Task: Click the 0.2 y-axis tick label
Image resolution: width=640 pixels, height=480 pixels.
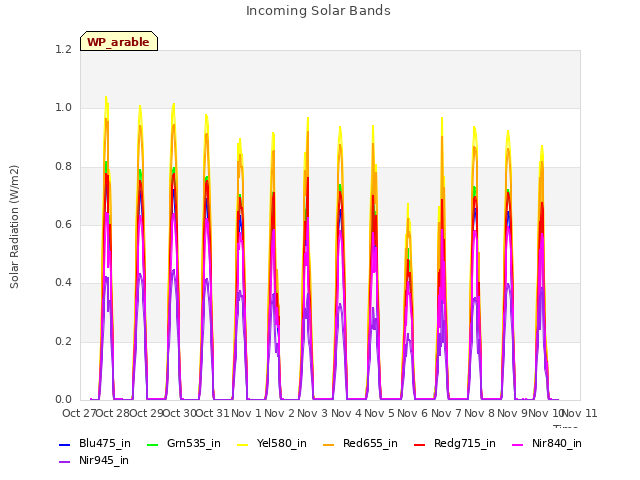Action: click(x=63, y=342)
